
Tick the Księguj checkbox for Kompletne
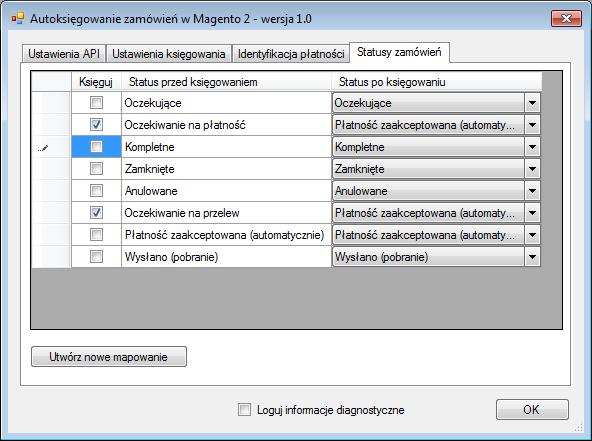tap(96, 146)
